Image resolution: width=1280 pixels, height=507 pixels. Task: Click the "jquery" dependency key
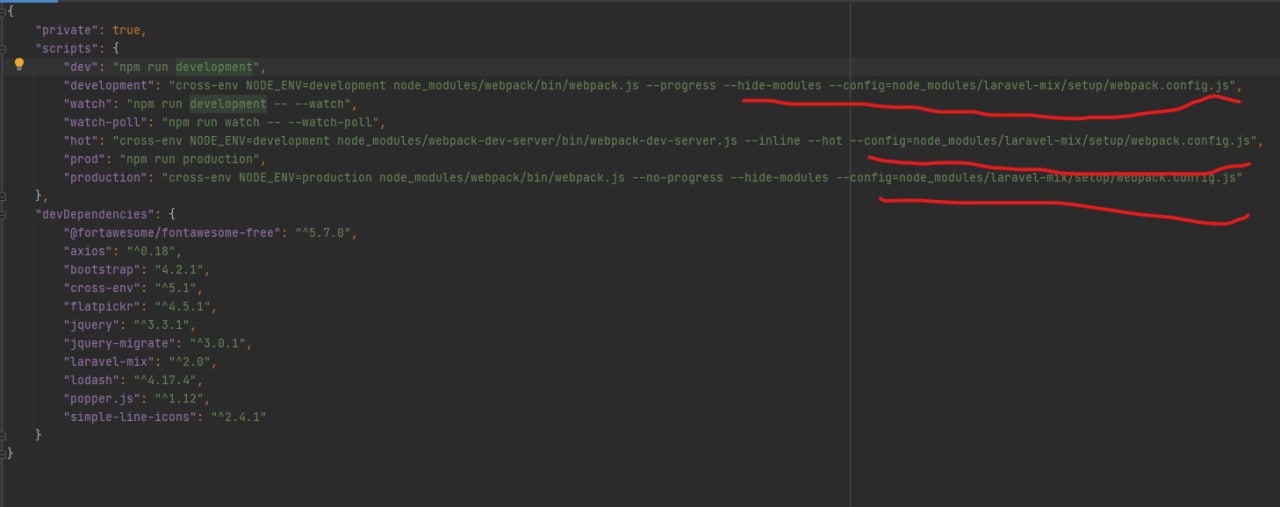[91, 325]
